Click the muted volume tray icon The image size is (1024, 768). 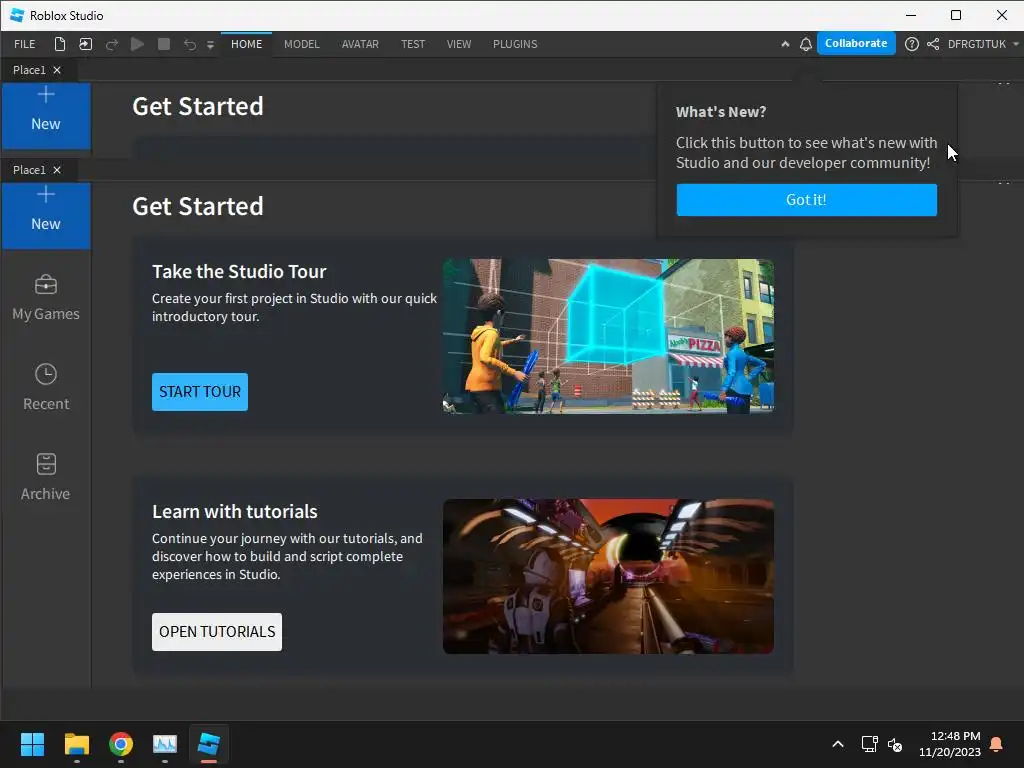point(895,744)
